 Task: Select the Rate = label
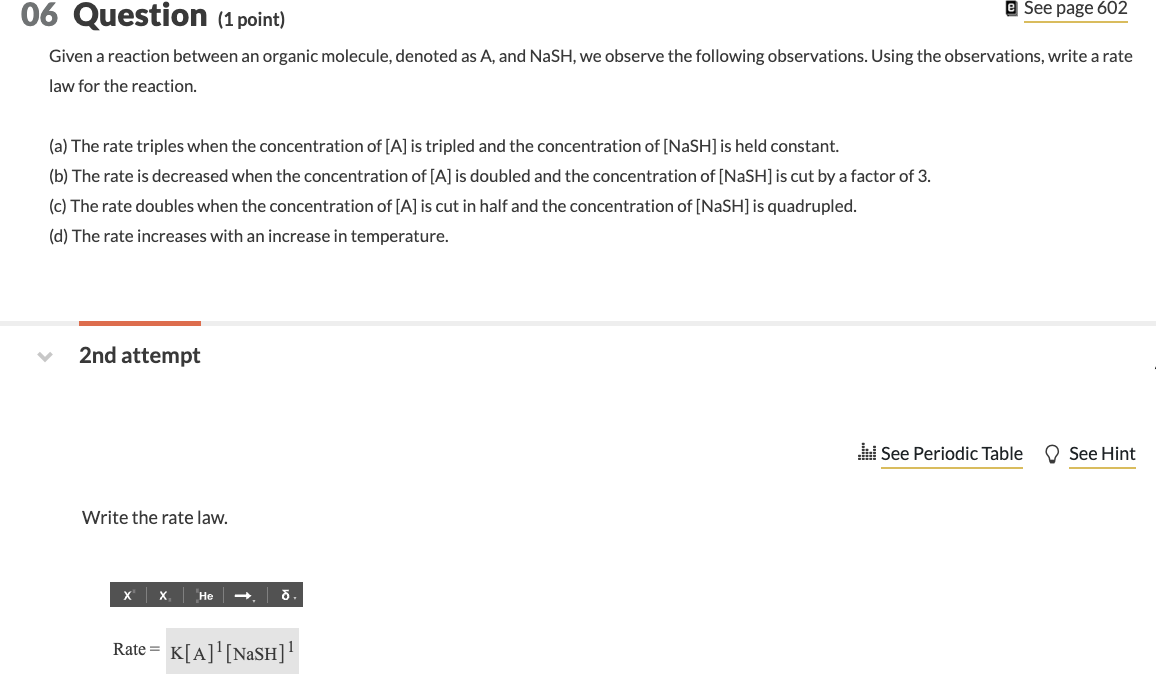pyautogui.click(x=134, y=649)
